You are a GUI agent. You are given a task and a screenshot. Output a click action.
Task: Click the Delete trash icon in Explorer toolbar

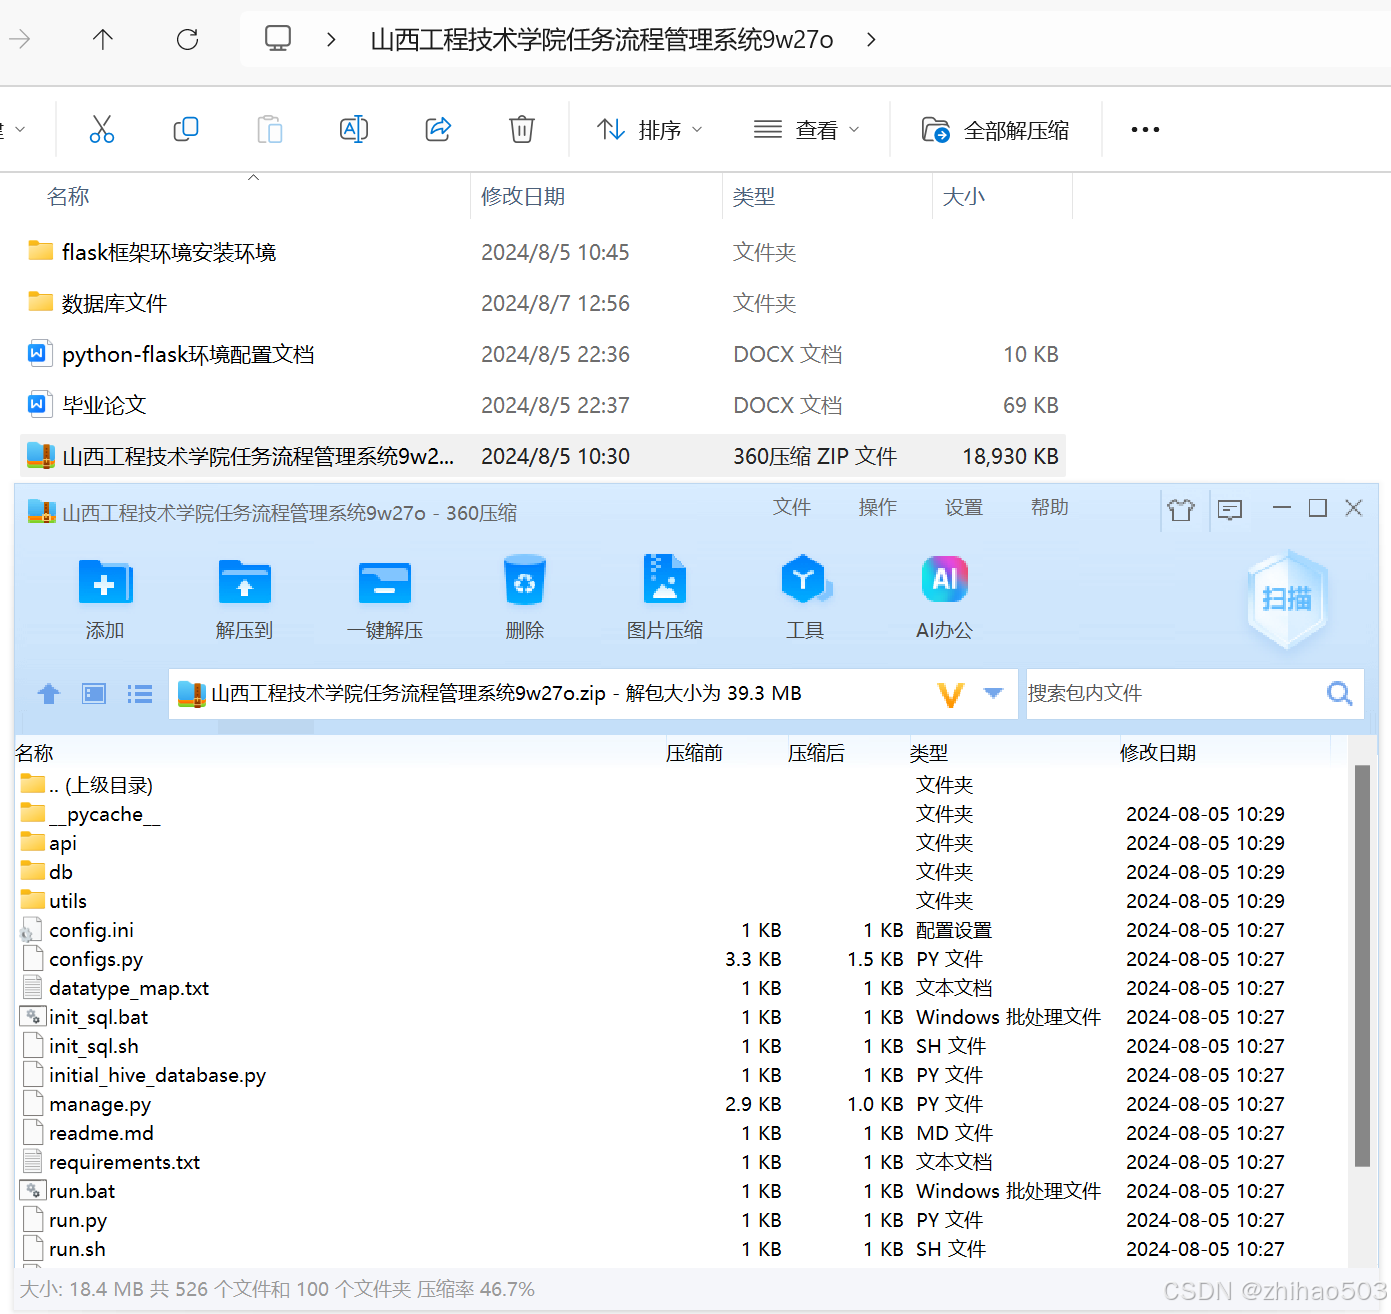pos(522,129)
